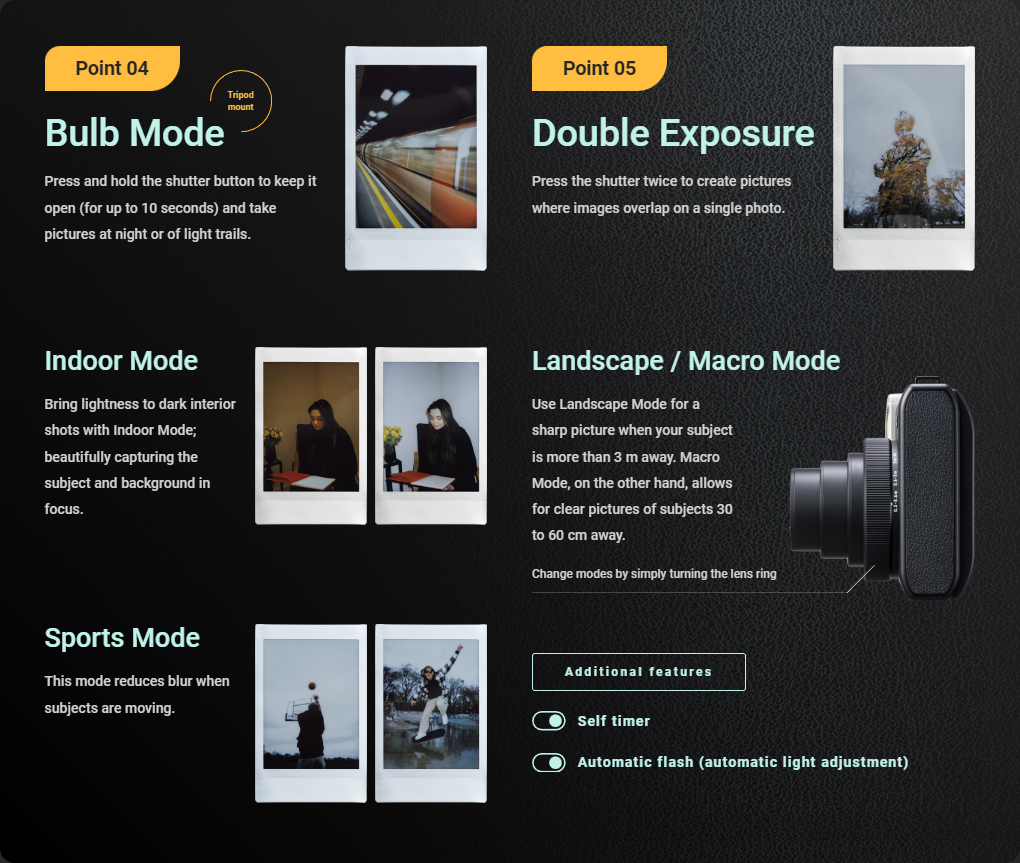This screenshot has width=1020, height=863.
Task: Select the darker indoor portrait photo
Action: [311, 435]
